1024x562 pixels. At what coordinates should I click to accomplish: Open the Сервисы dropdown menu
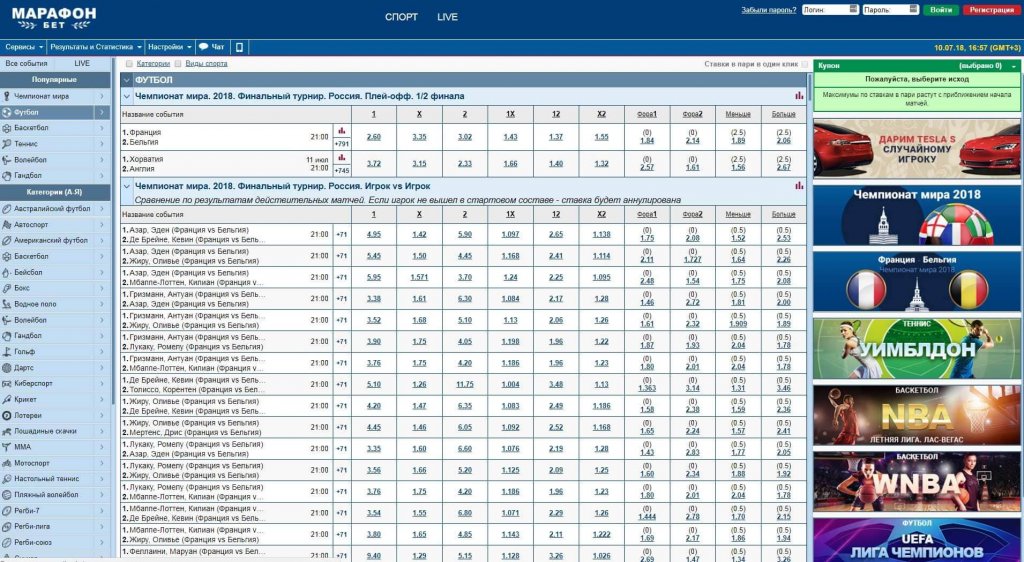[24, 47]
